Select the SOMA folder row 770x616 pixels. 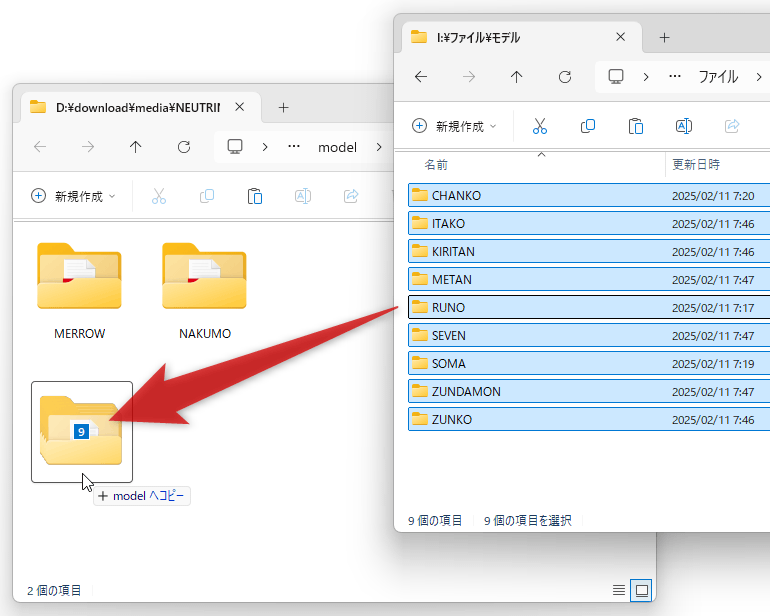click(x=589, y=364)
